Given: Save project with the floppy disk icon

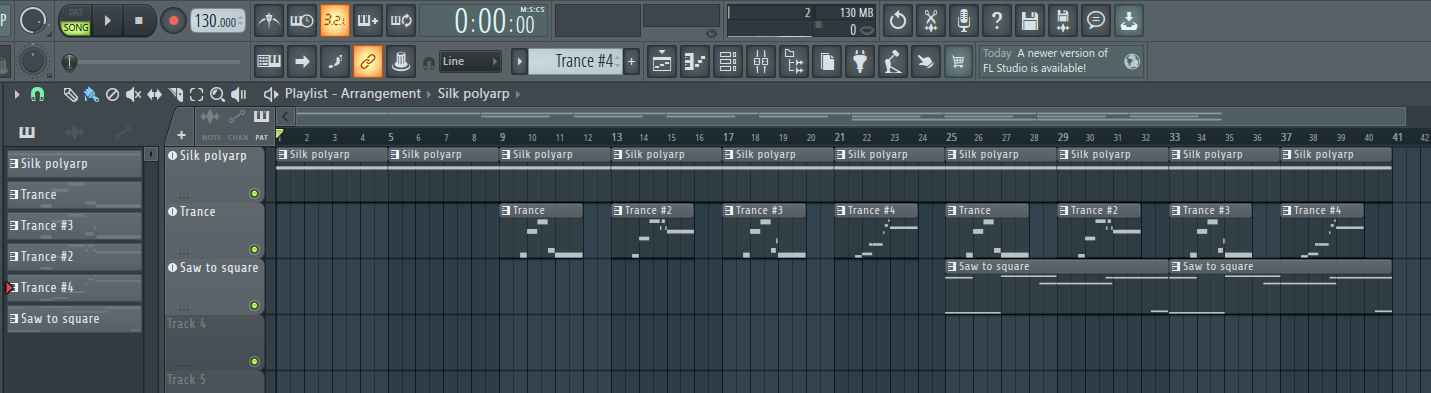Looking at the screenshot, I should tap(1029, 19).
